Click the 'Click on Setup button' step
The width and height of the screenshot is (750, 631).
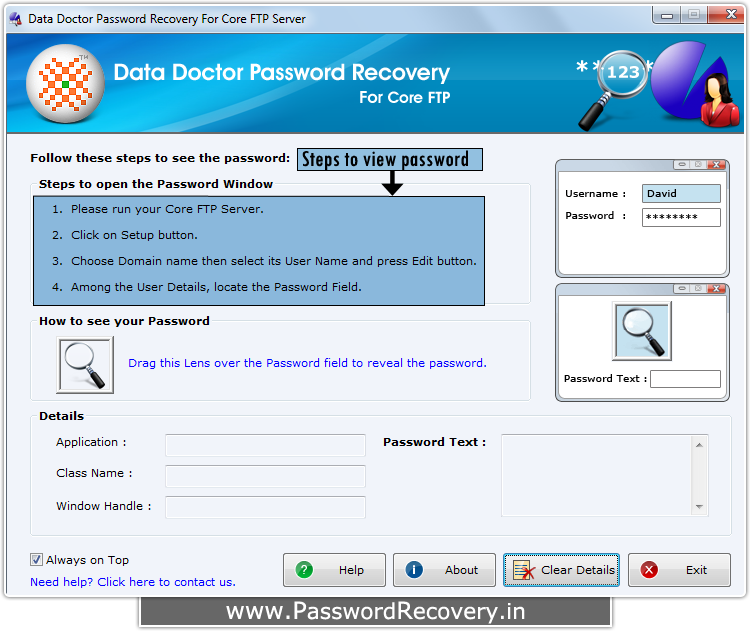click(134, 235)
